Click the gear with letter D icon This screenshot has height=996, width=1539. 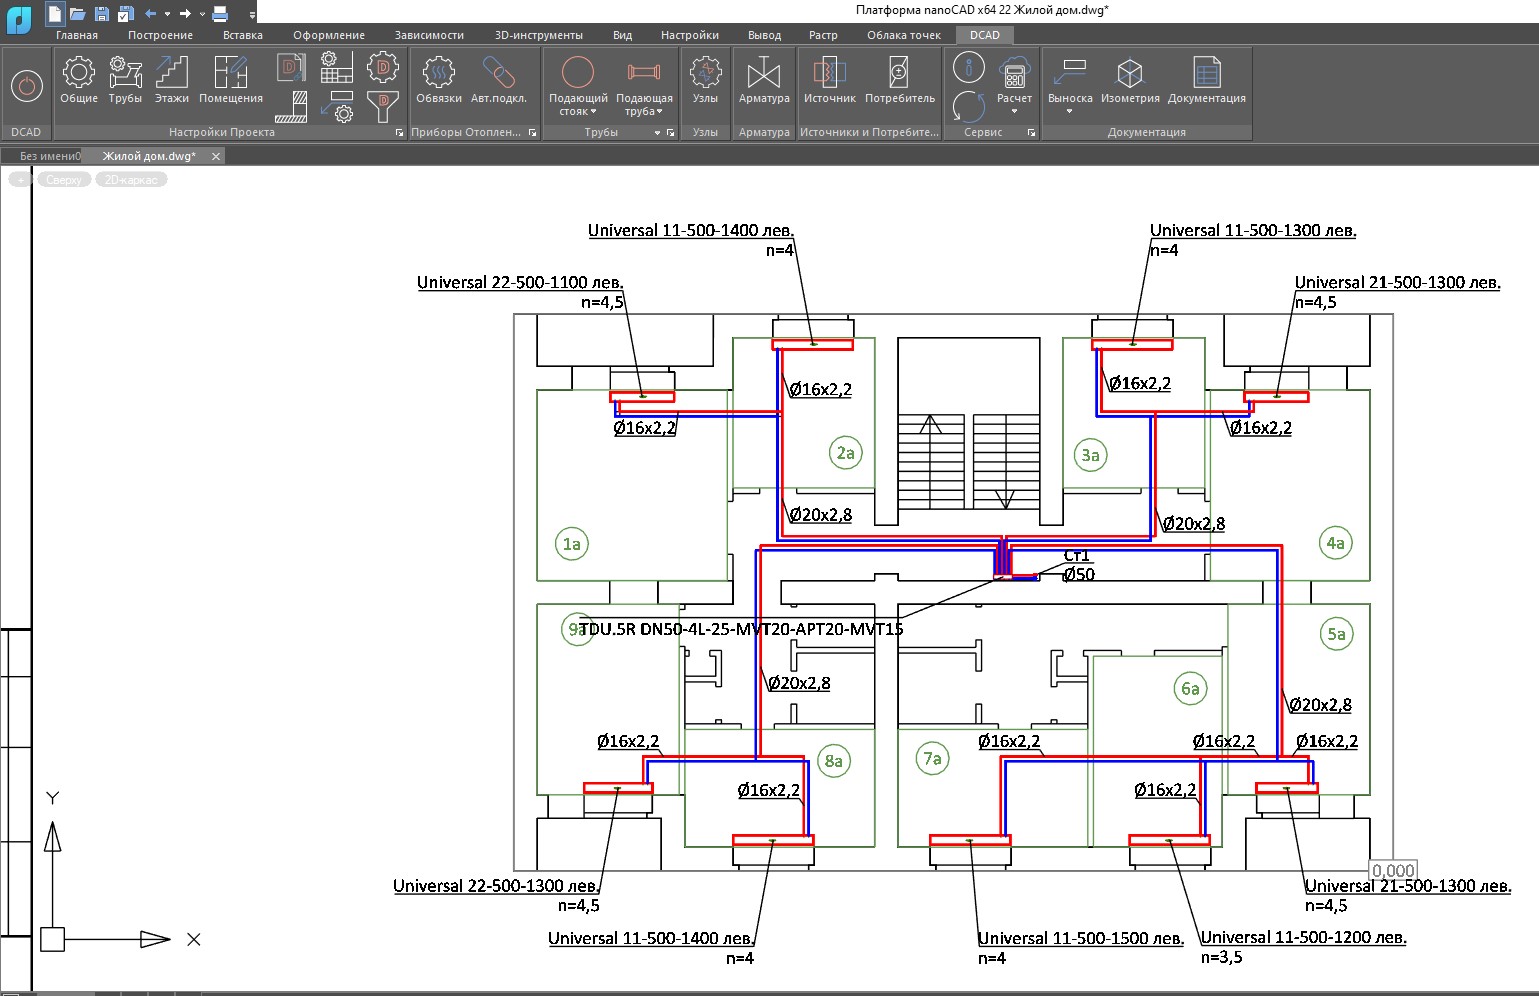(383, 68)
